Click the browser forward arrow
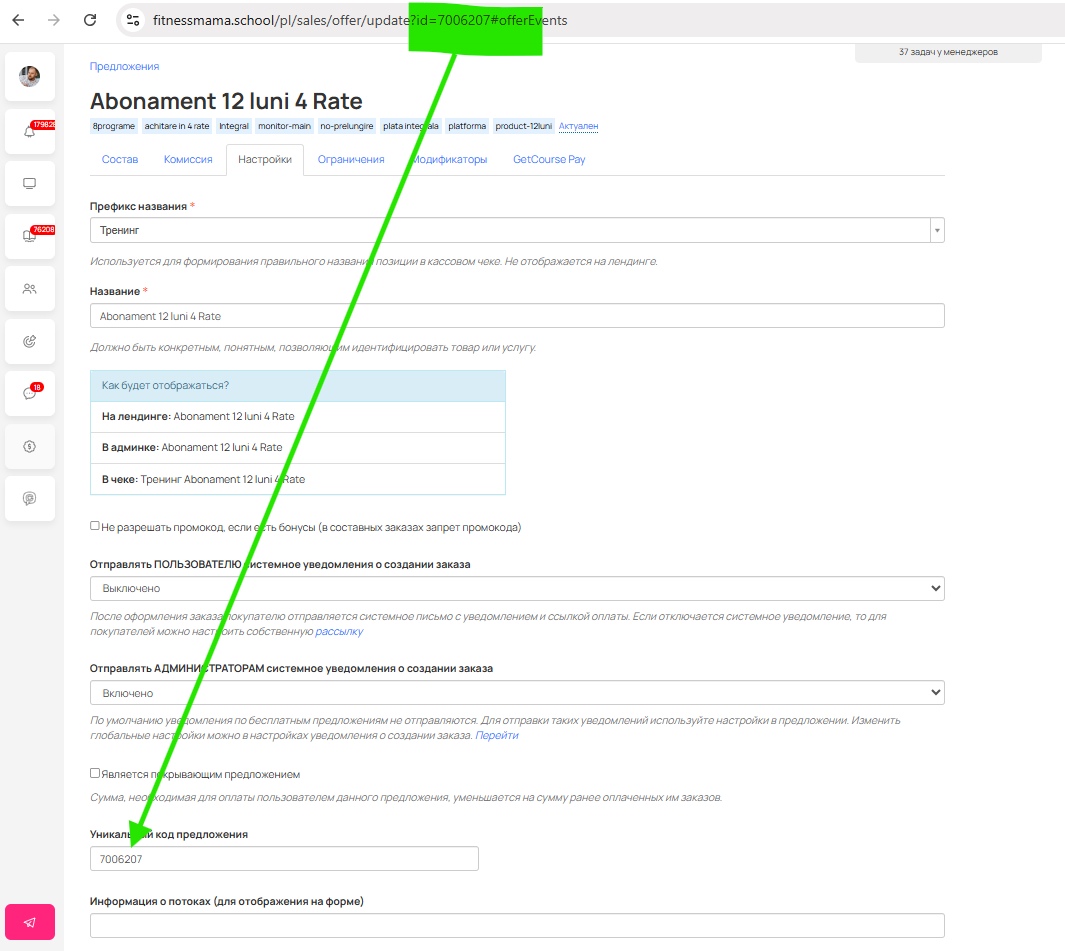Screen dimensions: 1065x951 pyautogui.click(x=54, y=20)
